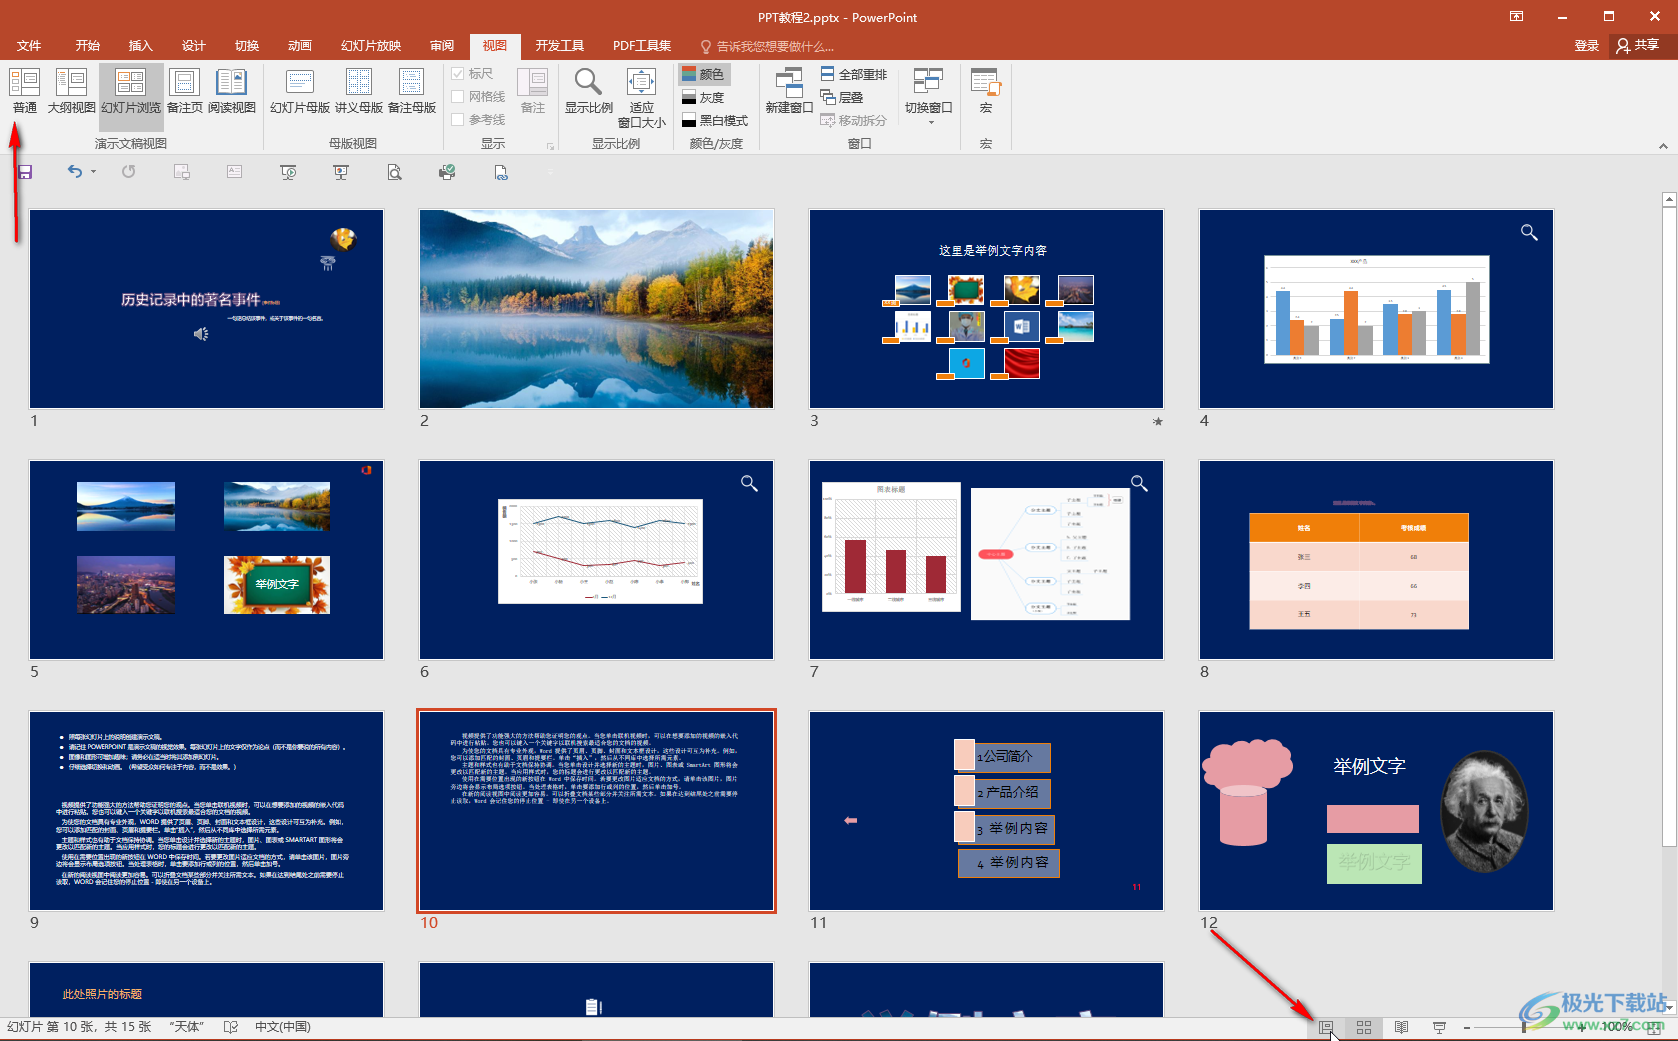Open the Insert (插入) tab

[x=141, y=46]
